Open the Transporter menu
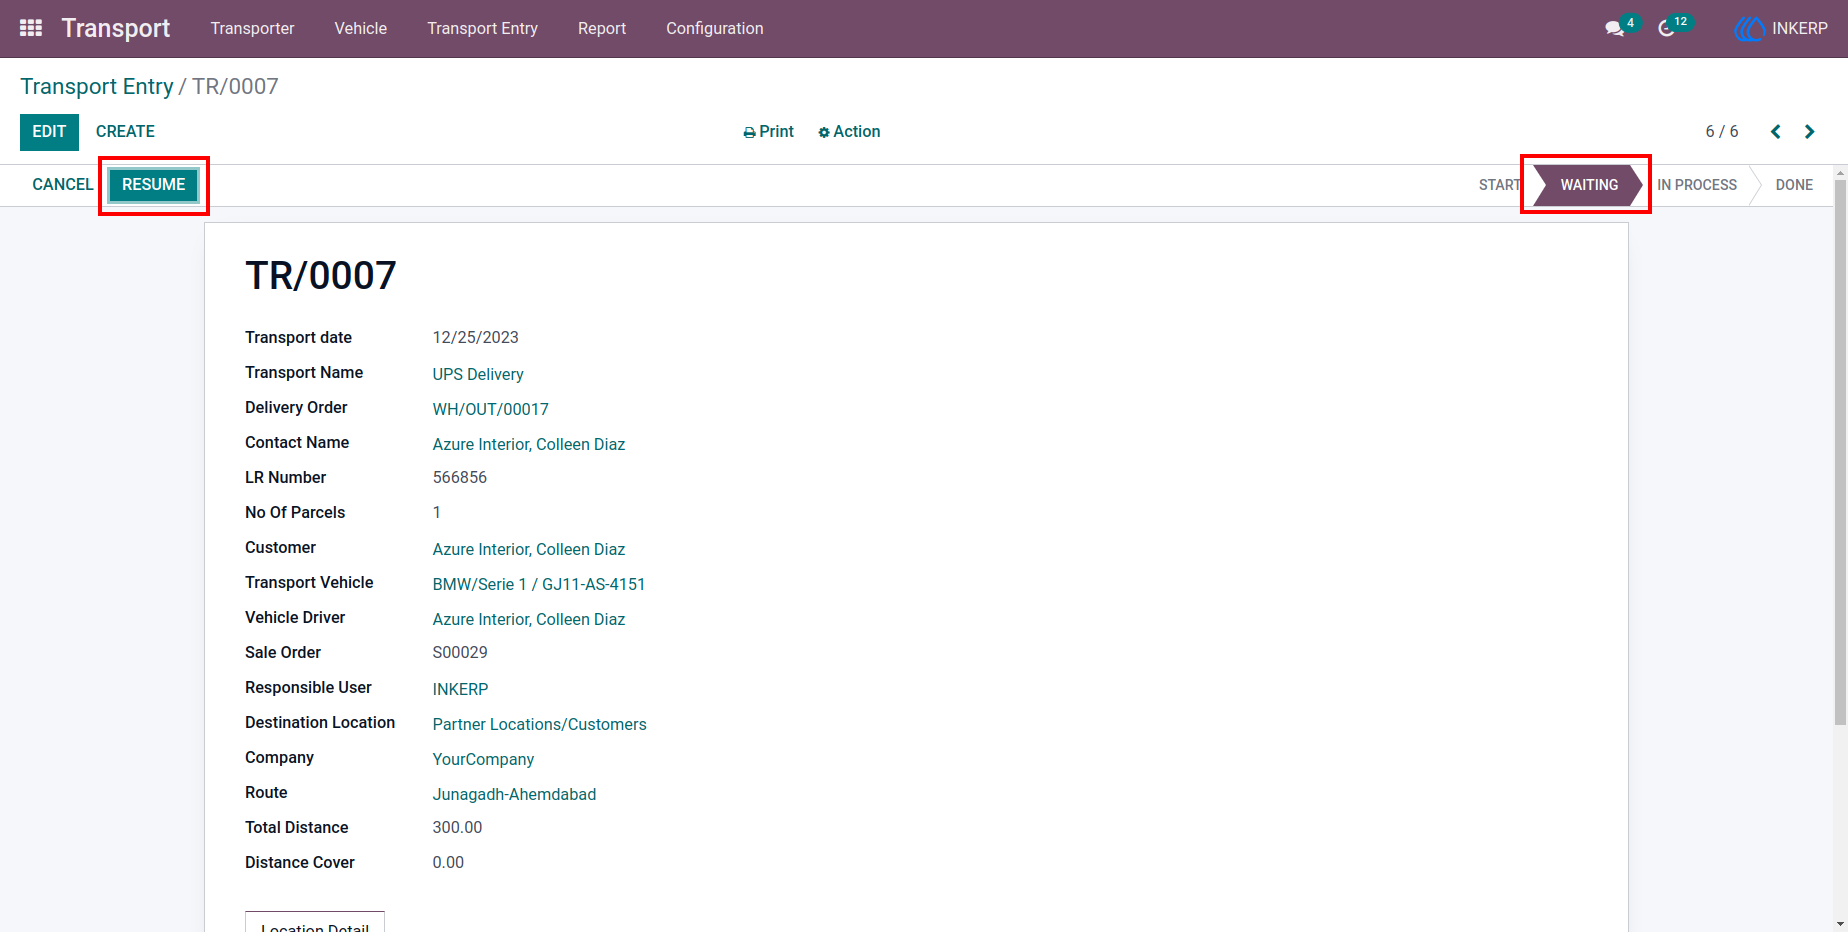1848x932 pixels. point(252,29)
